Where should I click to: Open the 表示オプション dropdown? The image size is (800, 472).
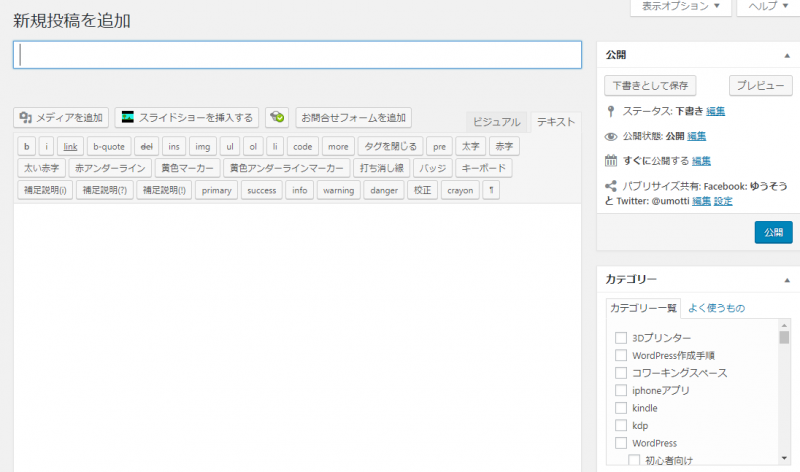680,6
